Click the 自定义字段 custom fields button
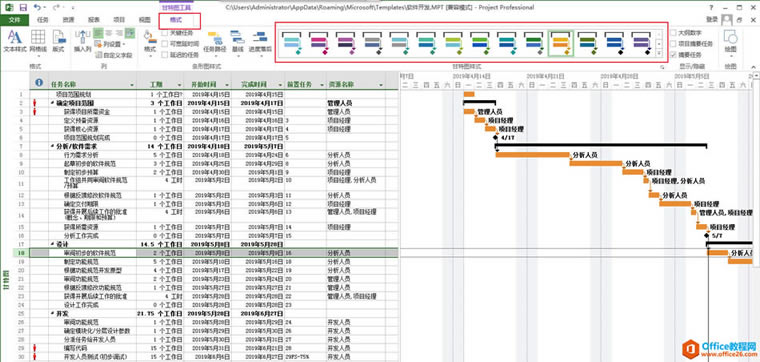Viewport: 760px width, 362px height. [114, 55]
